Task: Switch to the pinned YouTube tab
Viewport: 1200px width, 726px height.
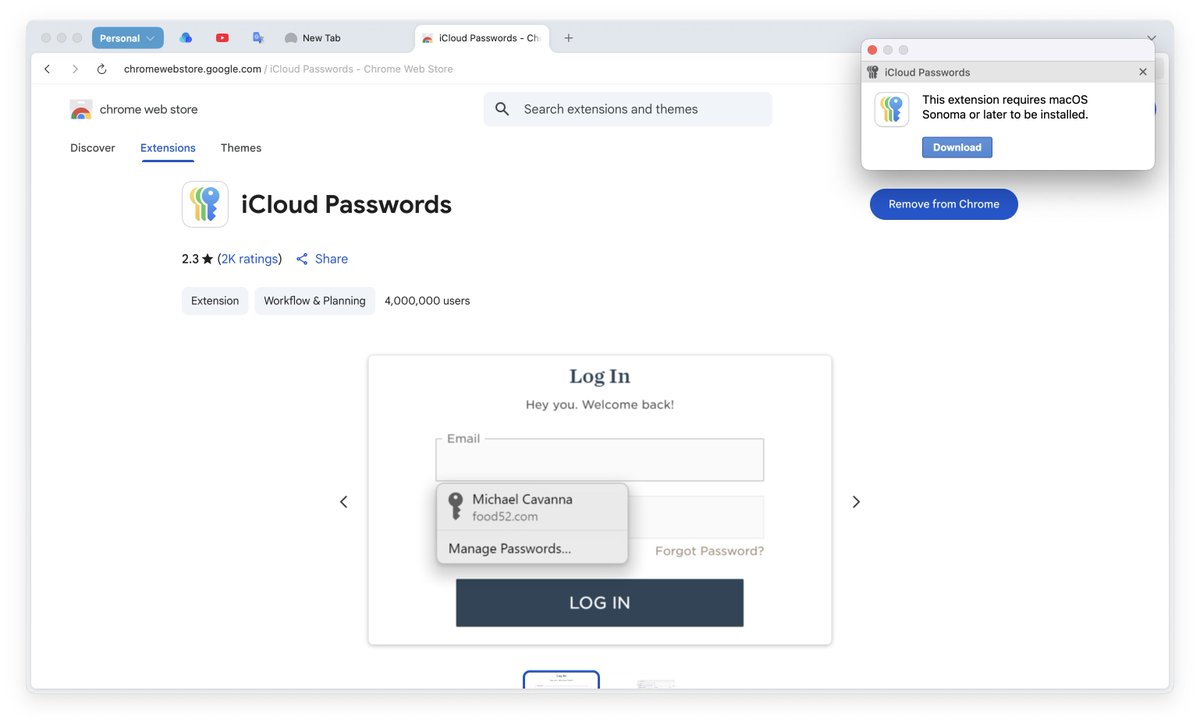Action: coord(222,38)
